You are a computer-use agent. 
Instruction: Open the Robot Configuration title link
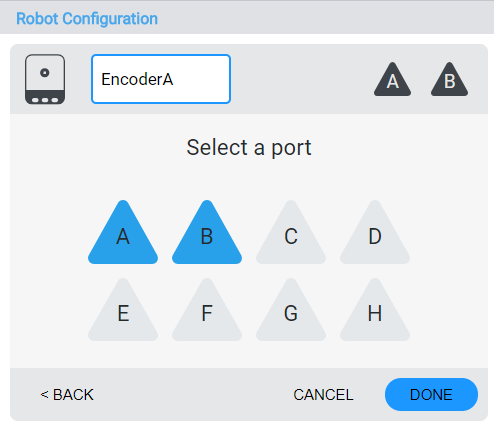click(87, 19)
